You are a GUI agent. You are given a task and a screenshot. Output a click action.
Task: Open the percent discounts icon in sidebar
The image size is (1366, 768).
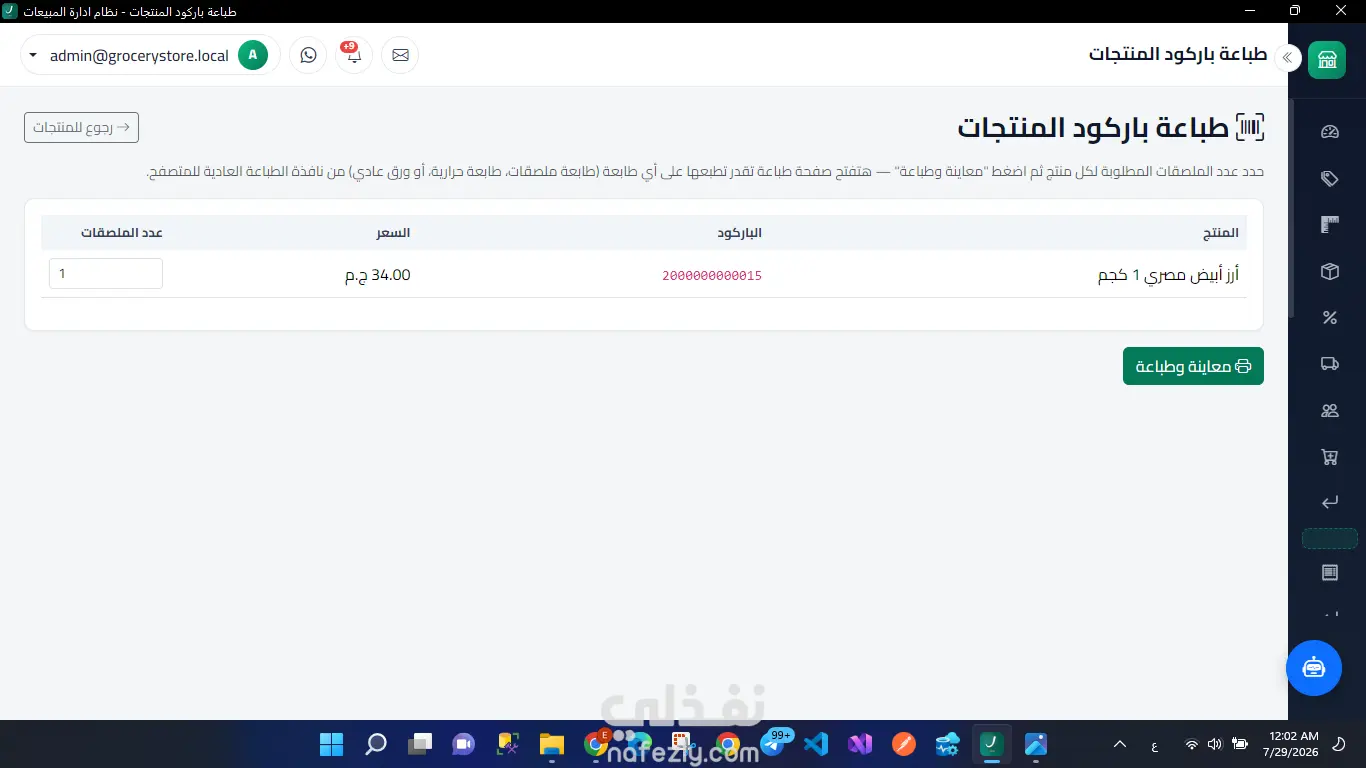1329,318
